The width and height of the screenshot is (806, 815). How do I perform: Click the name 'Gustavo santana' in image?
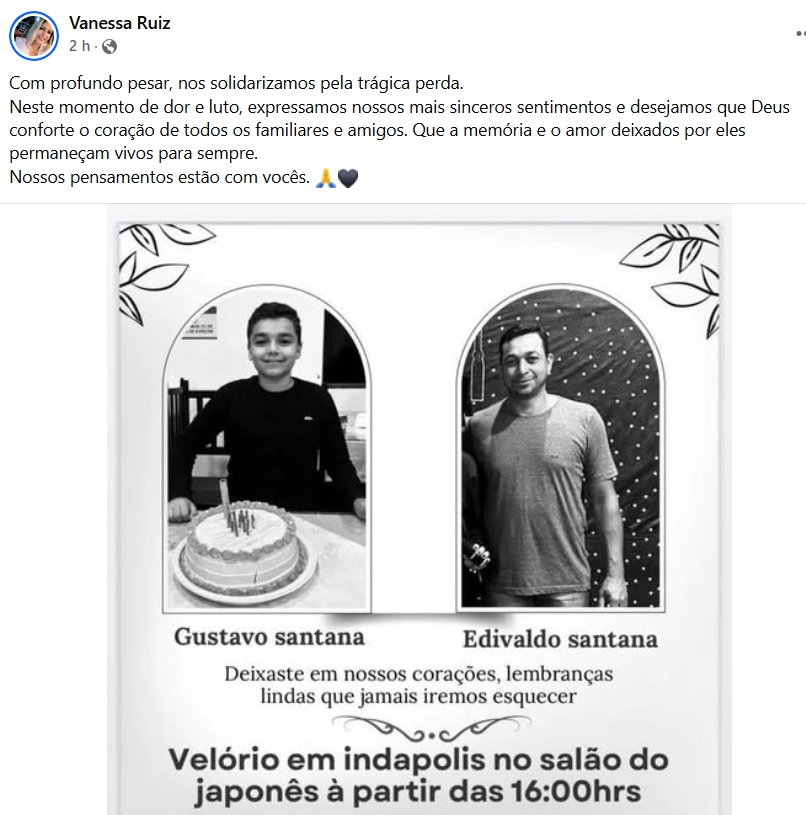point(269,637)
